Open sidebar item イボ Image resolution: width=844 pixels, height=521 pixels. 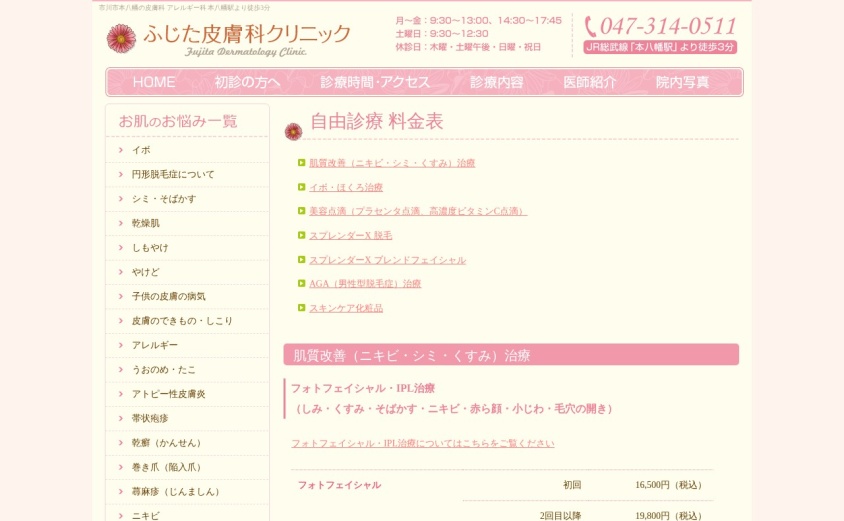pyautogui.click(x=141, y=150)
